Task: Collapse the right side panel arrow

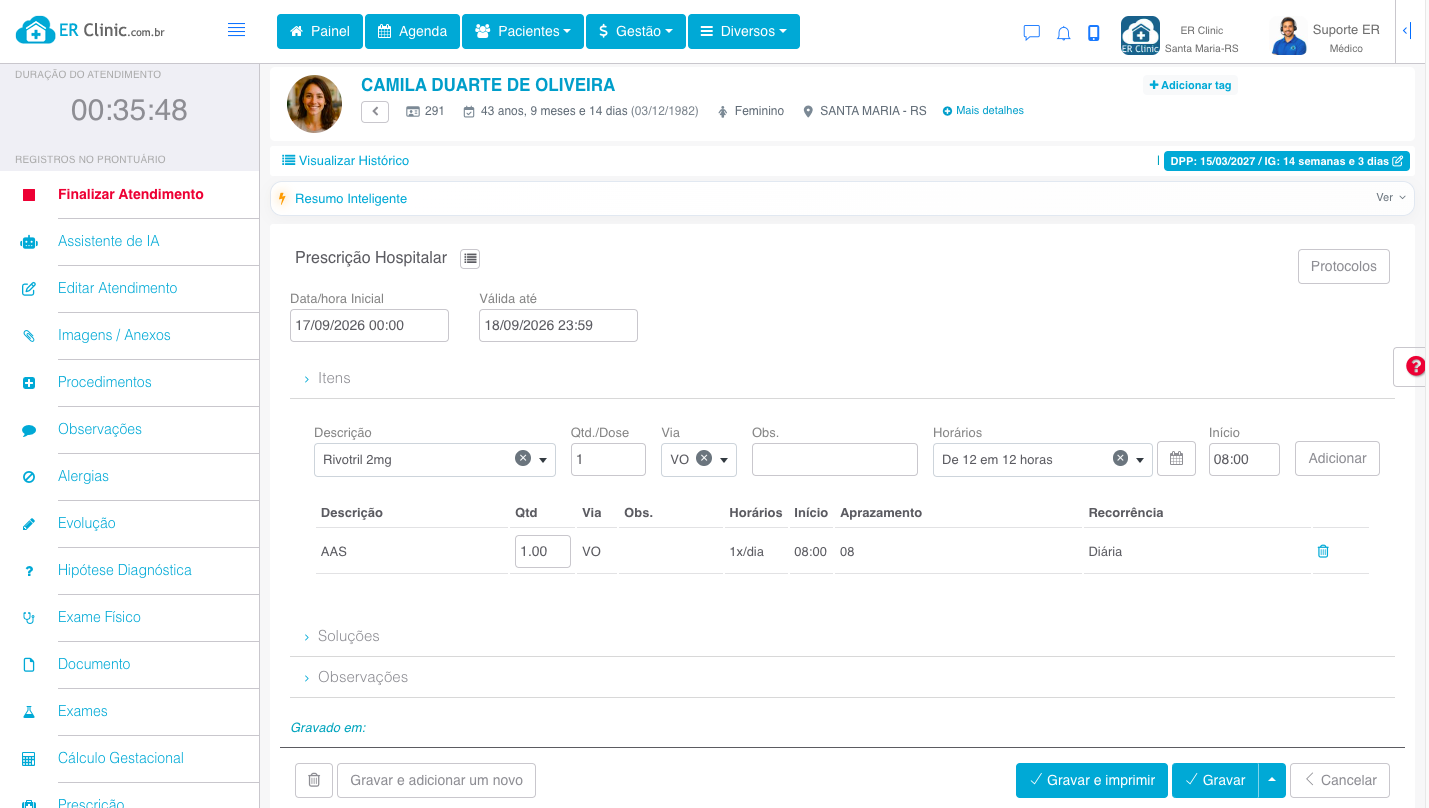Action: tap(1407, 31)
